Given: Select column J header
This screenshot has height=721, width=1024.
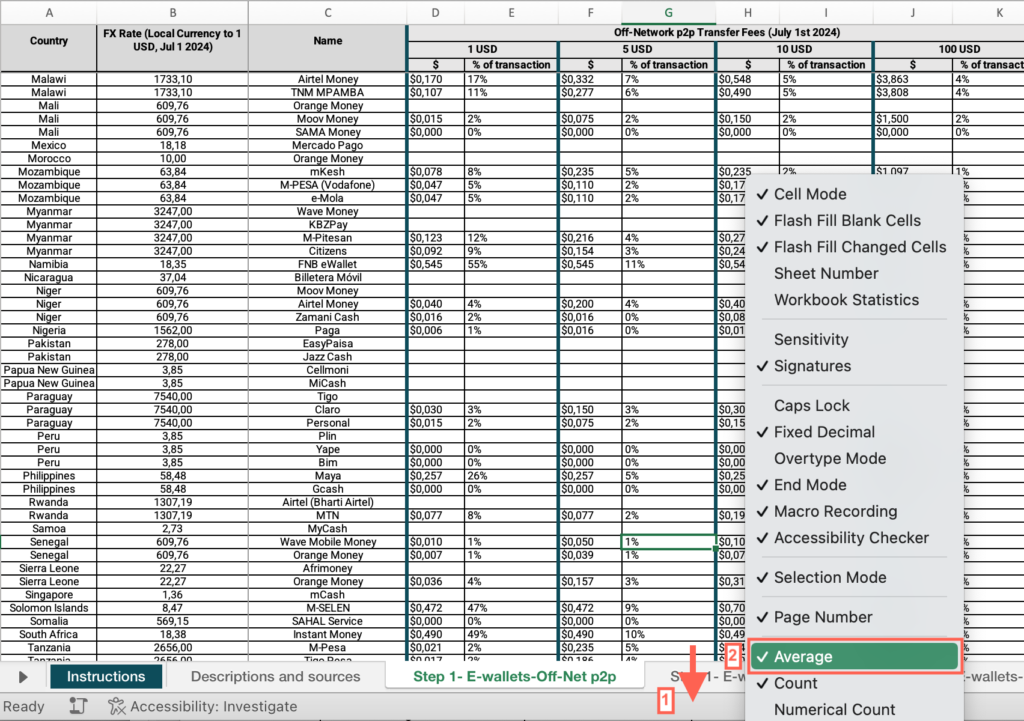Looking at the screenshot, I should [x=912, y=12].
